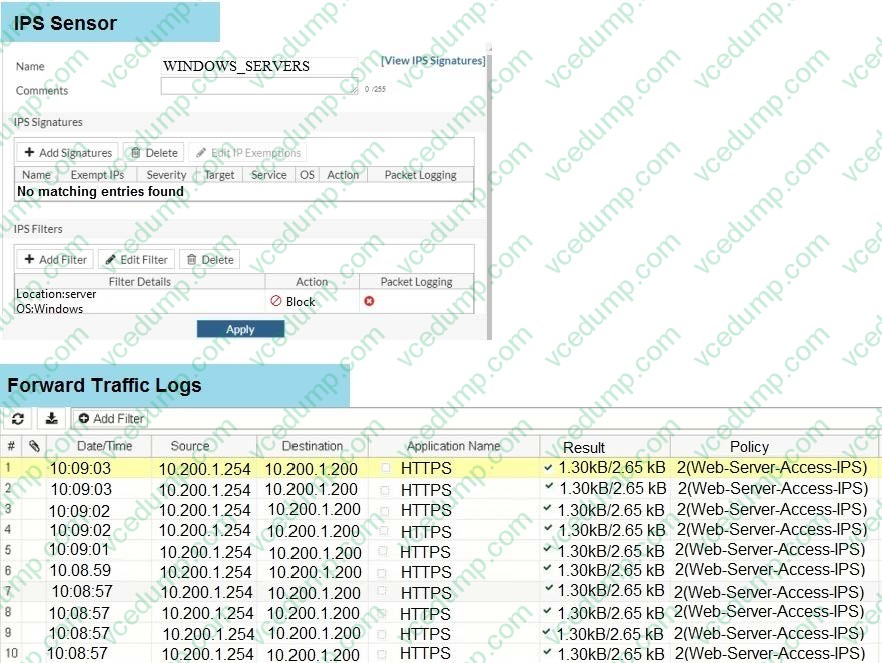The width and height of the screenshot is (882, 663).
Task: Sort logs by the Date/Time column header
Action: click(x=104, y=446)
